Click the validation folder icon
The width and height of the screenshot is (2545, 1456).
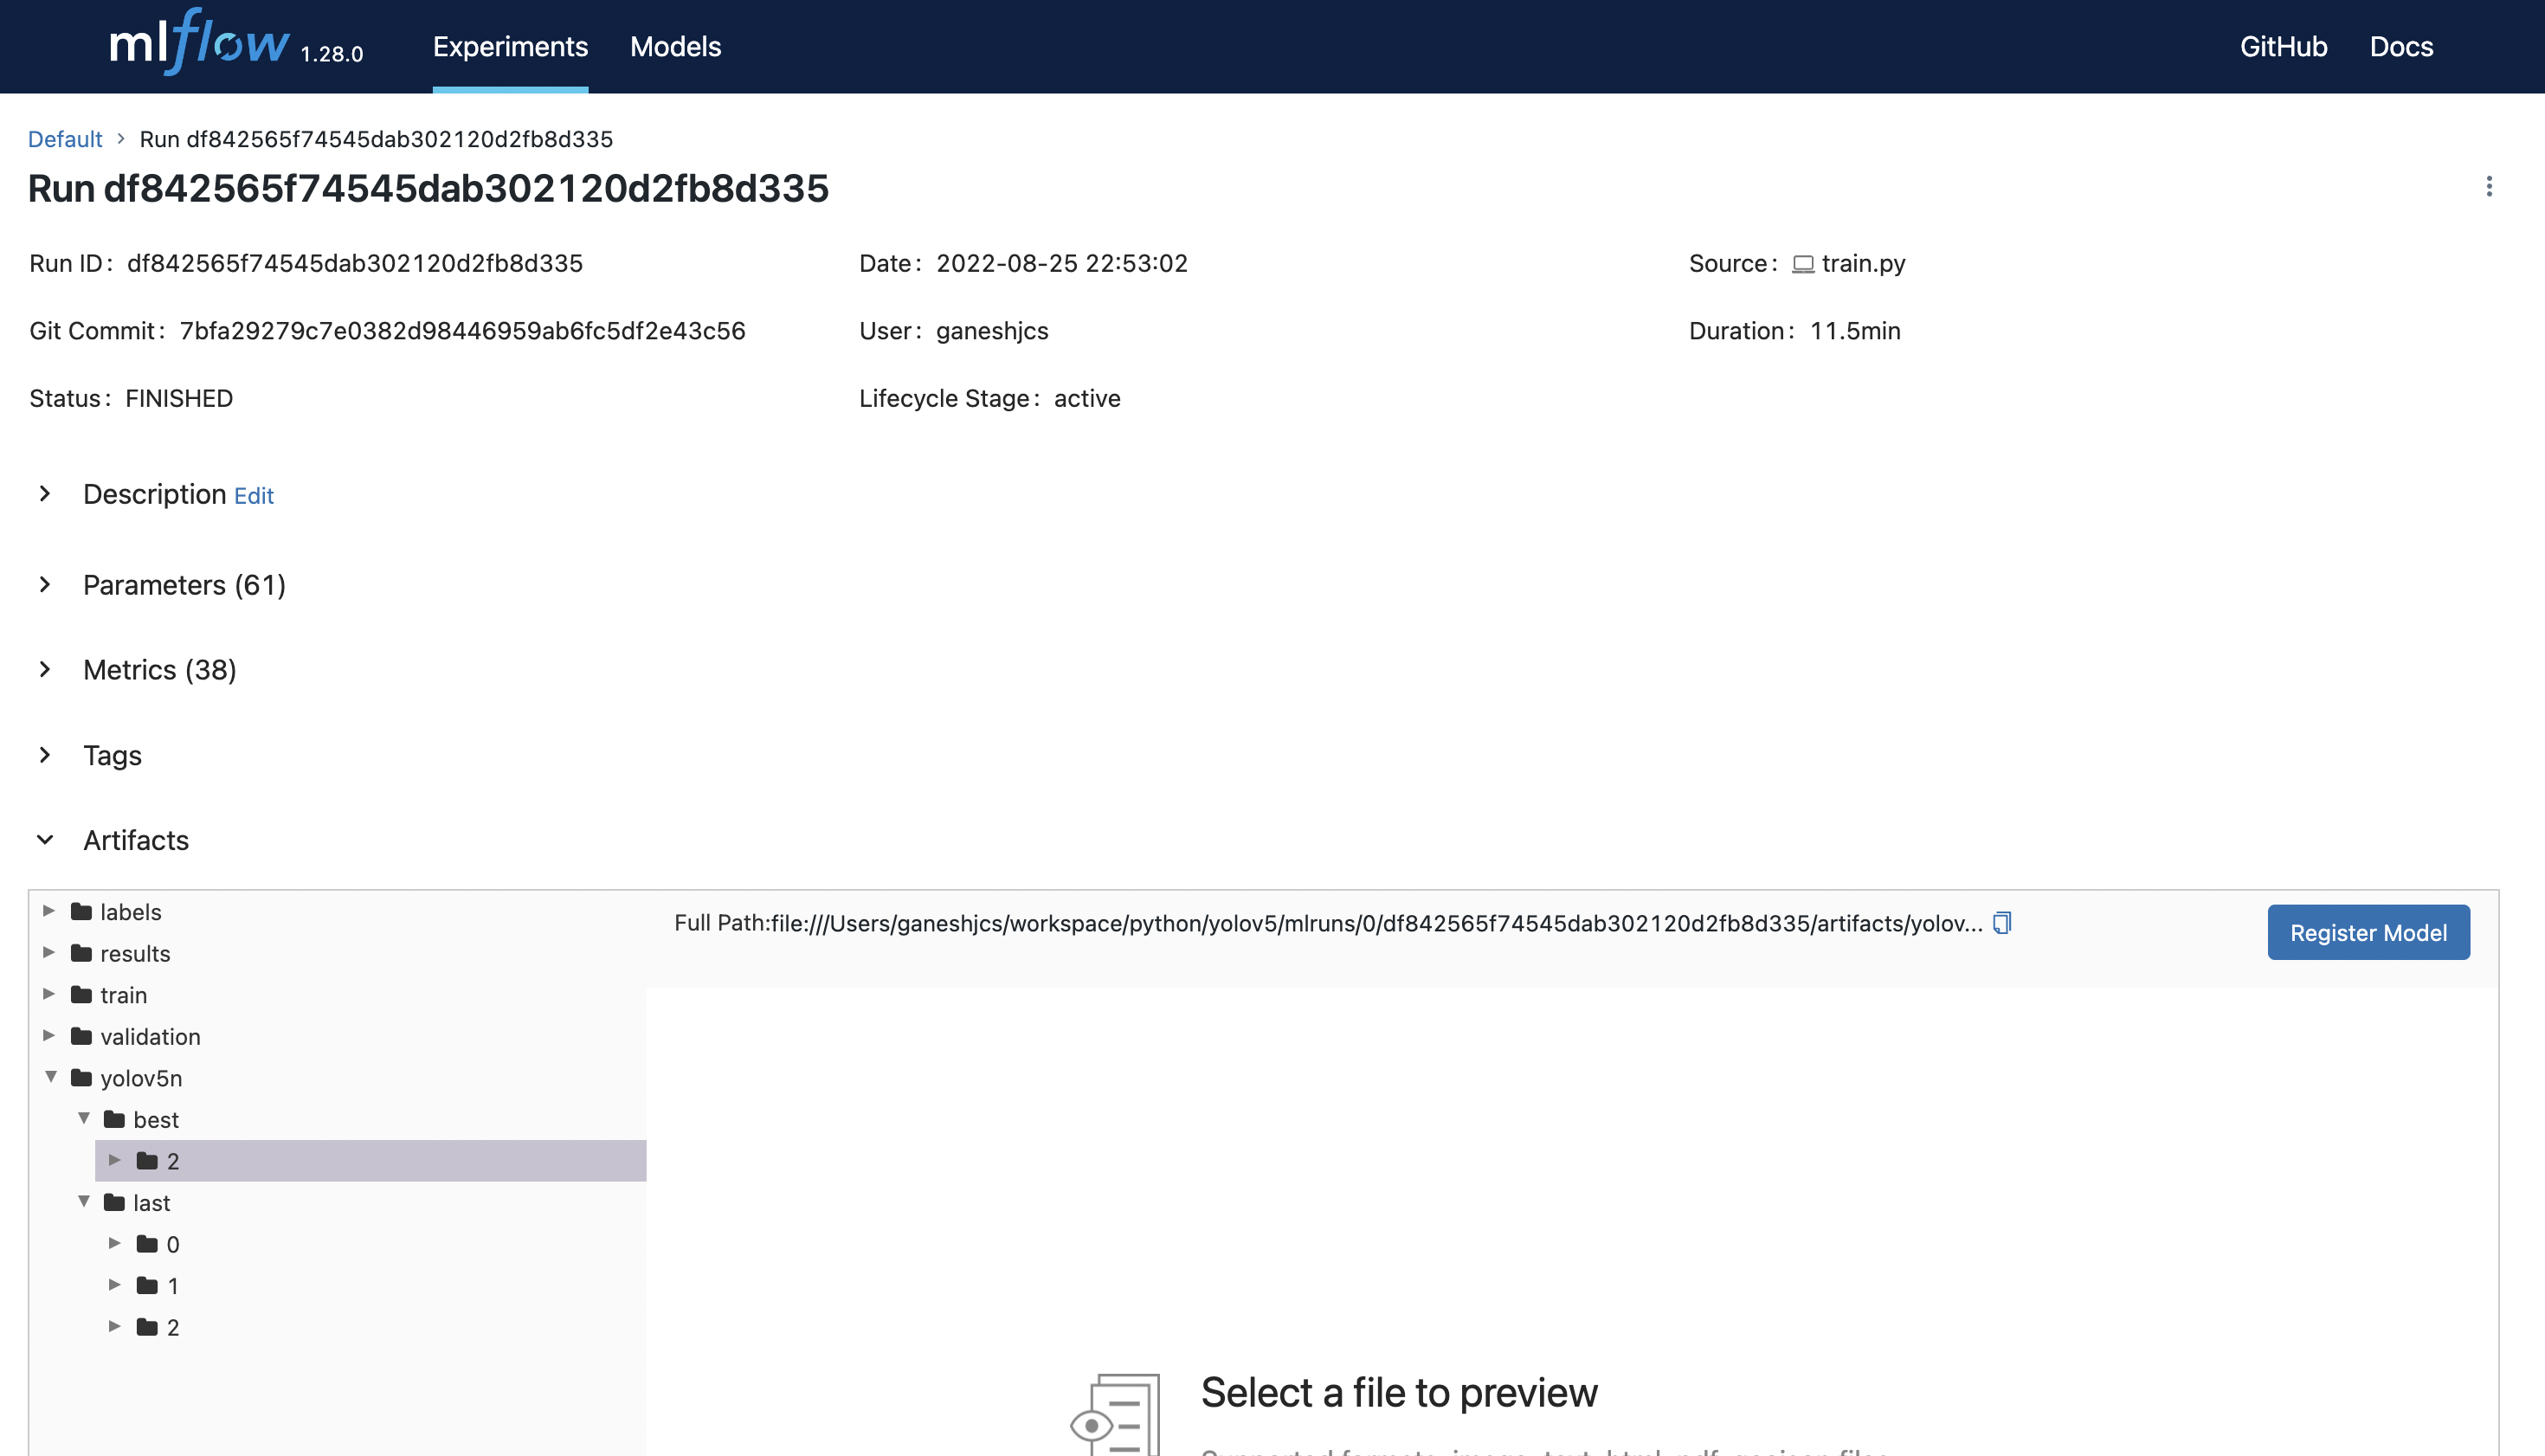(x=81, y=1036)
